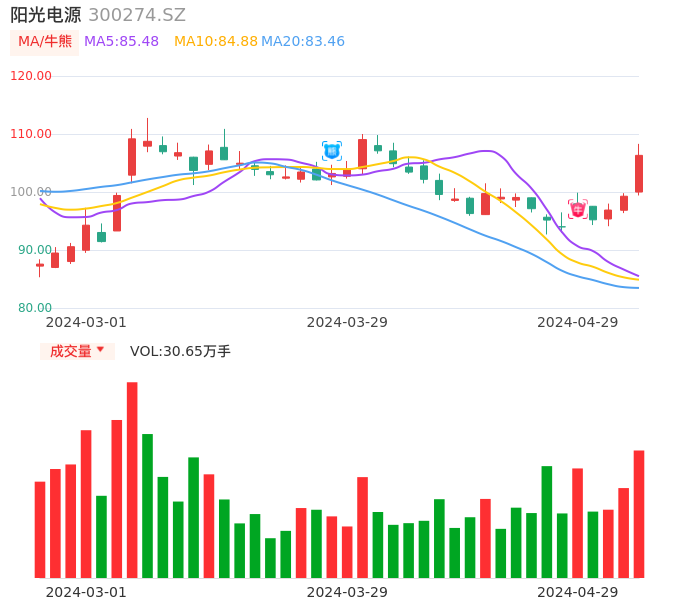Select the tallest red volume bar

click(x=132, y=480)
